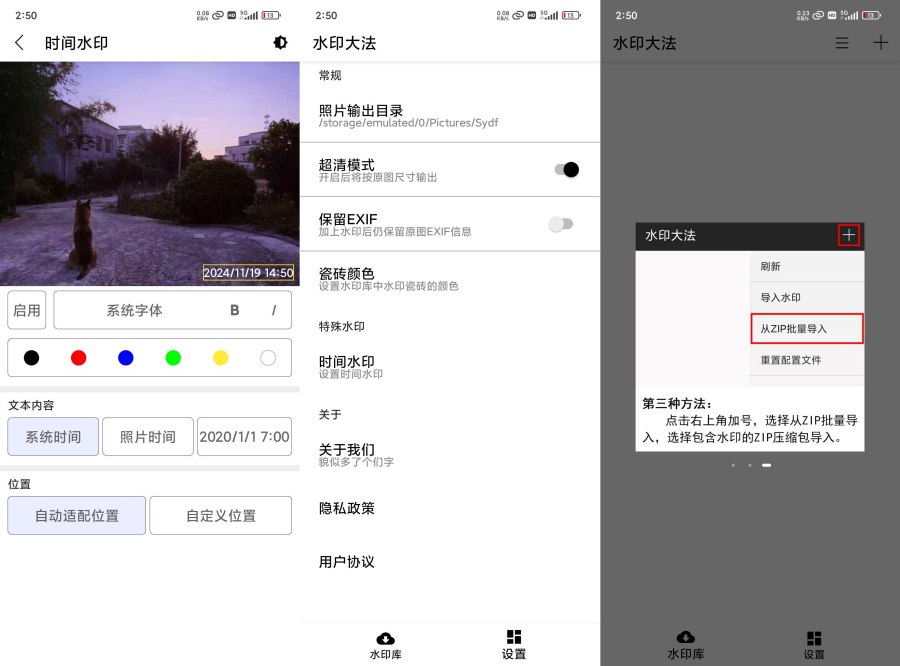Pick the red color swatch
Image resolution: width=900 pixels, height=666 pixels.
[78, 357]
